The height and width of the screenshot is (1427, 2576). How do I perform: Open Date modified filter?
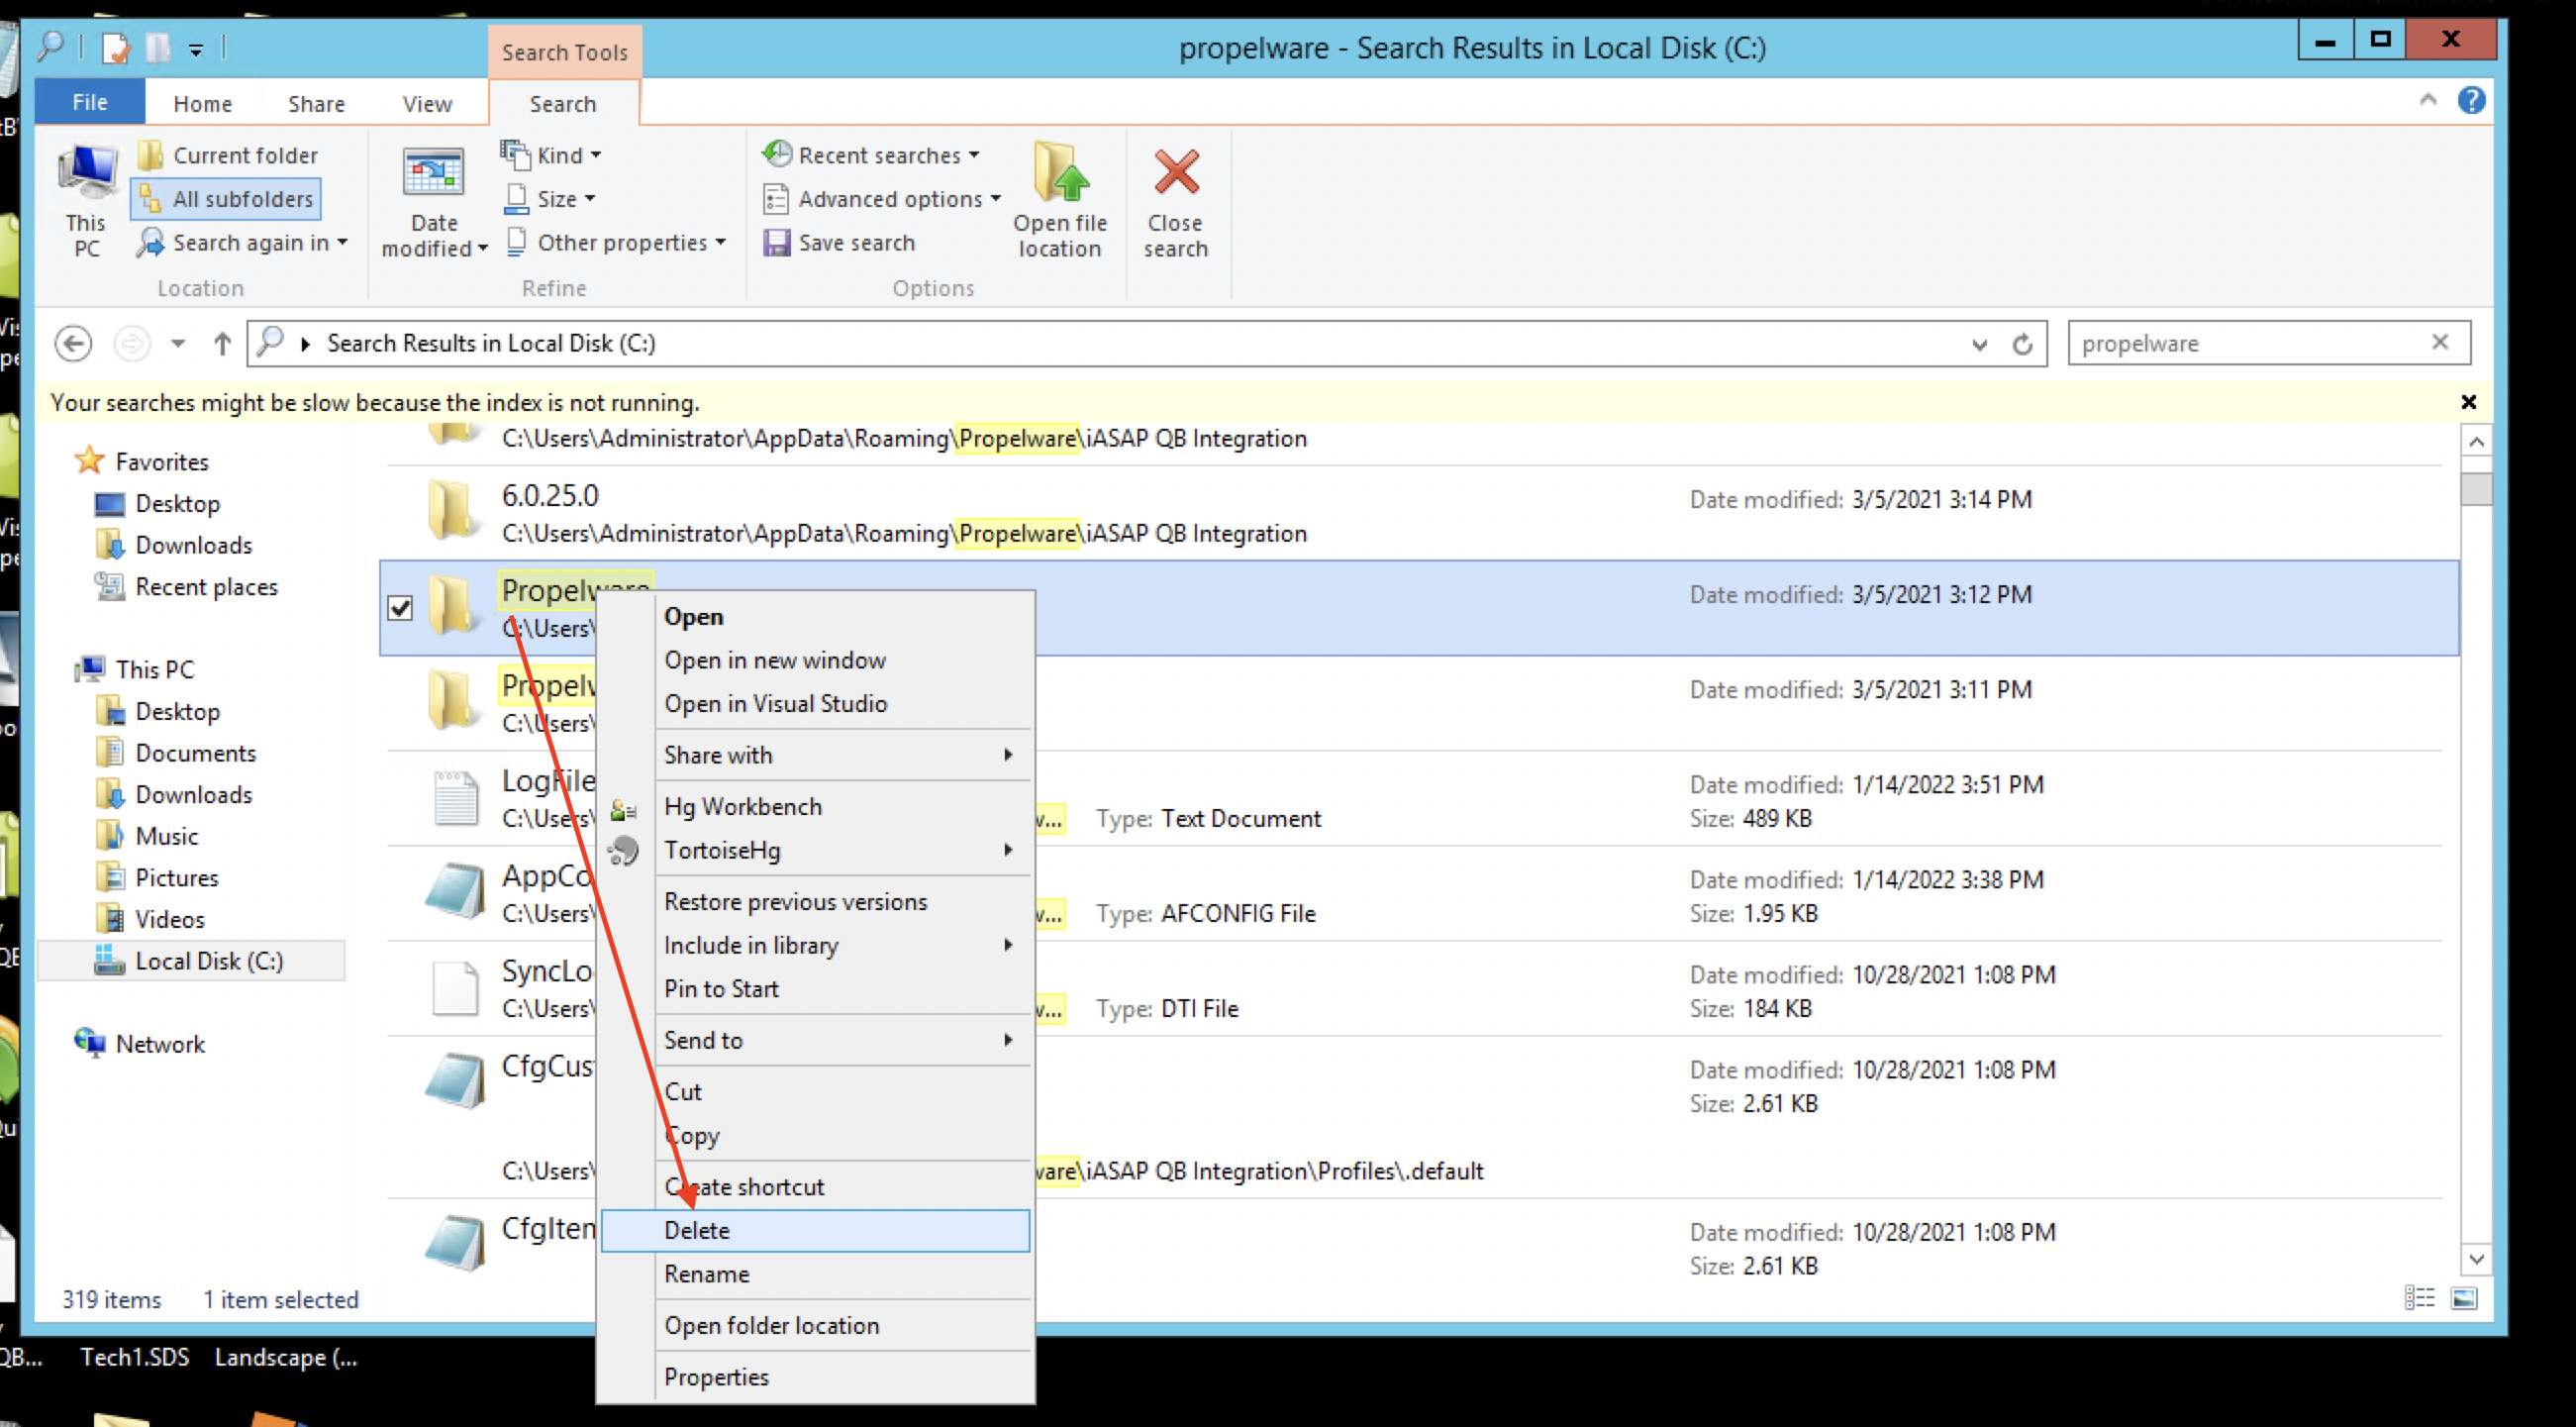coord(433,203)
